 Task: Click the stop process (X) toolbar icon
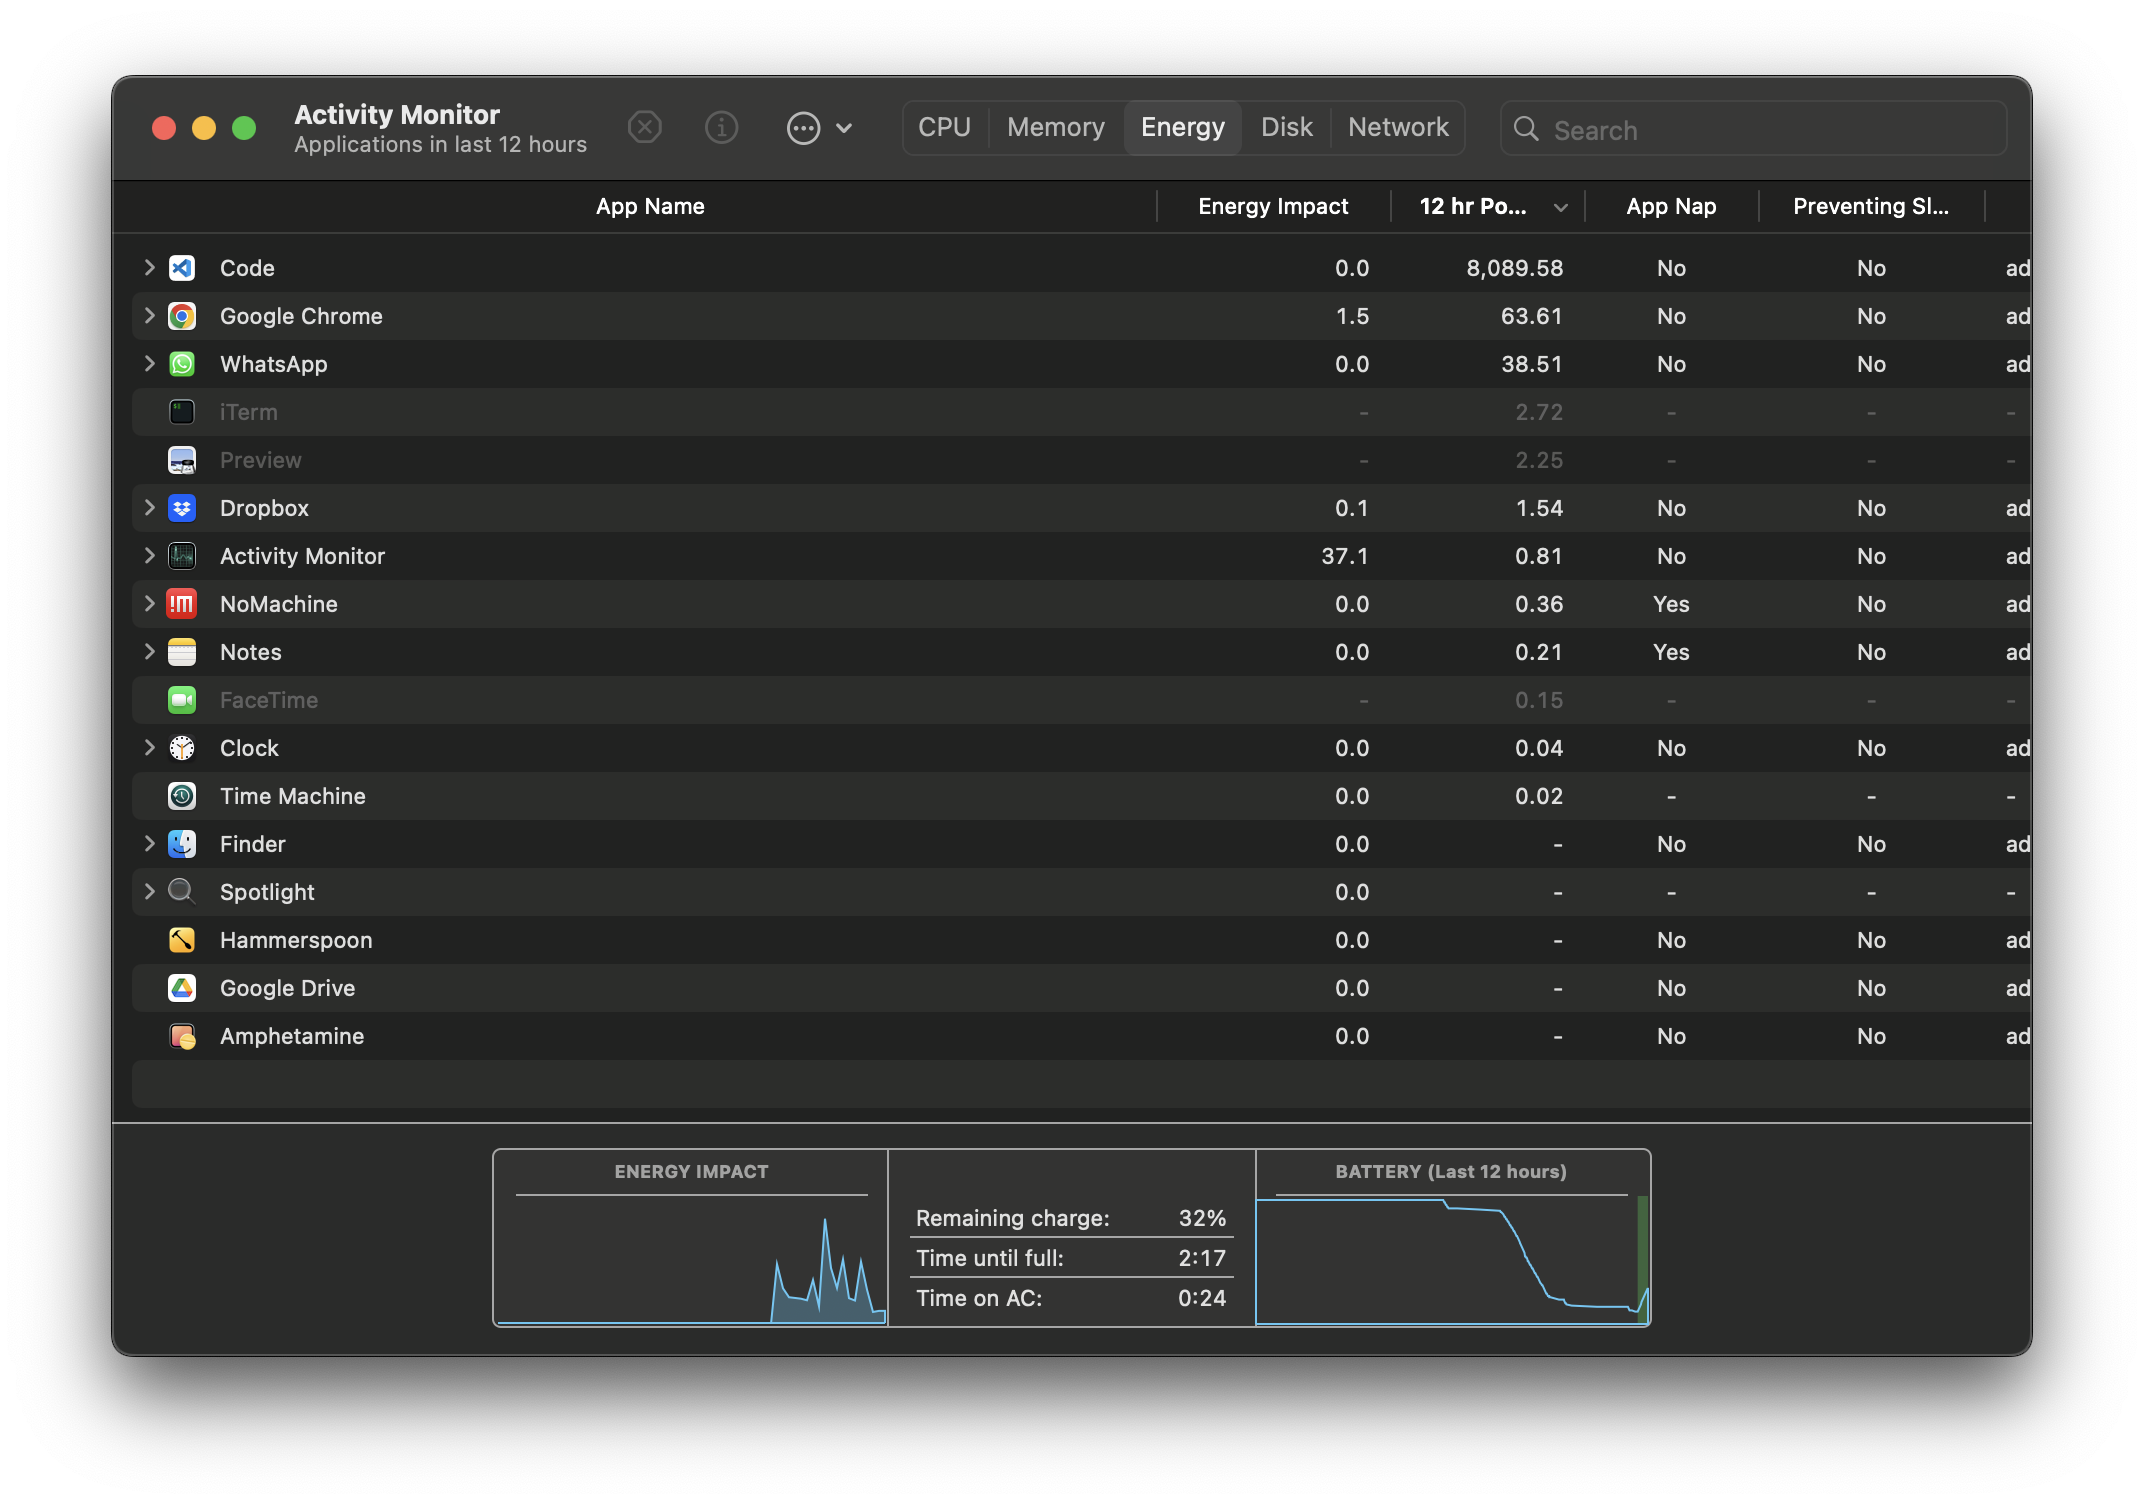click(645, 128)
